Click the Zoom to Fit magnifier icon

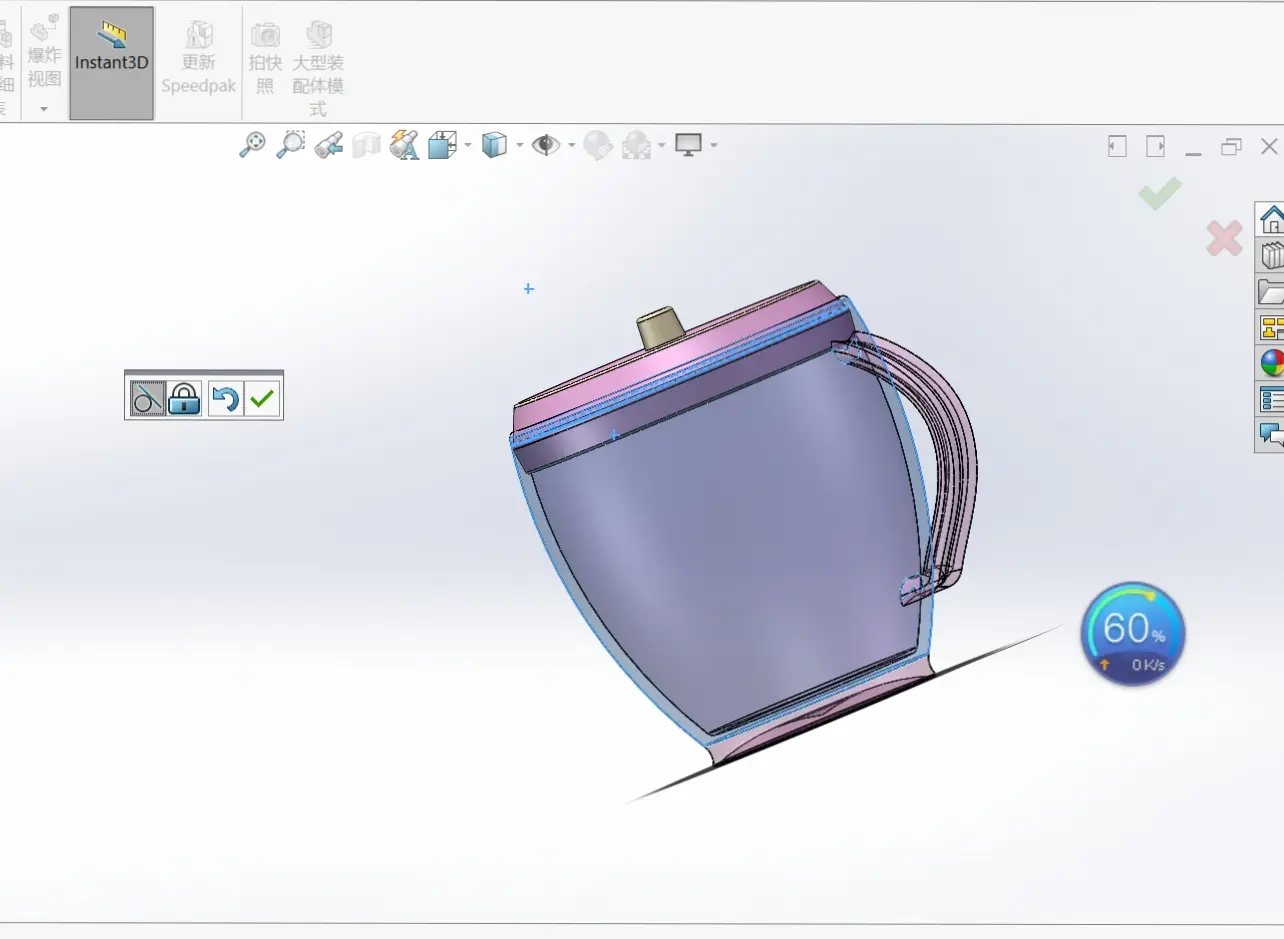pos(253,145)
